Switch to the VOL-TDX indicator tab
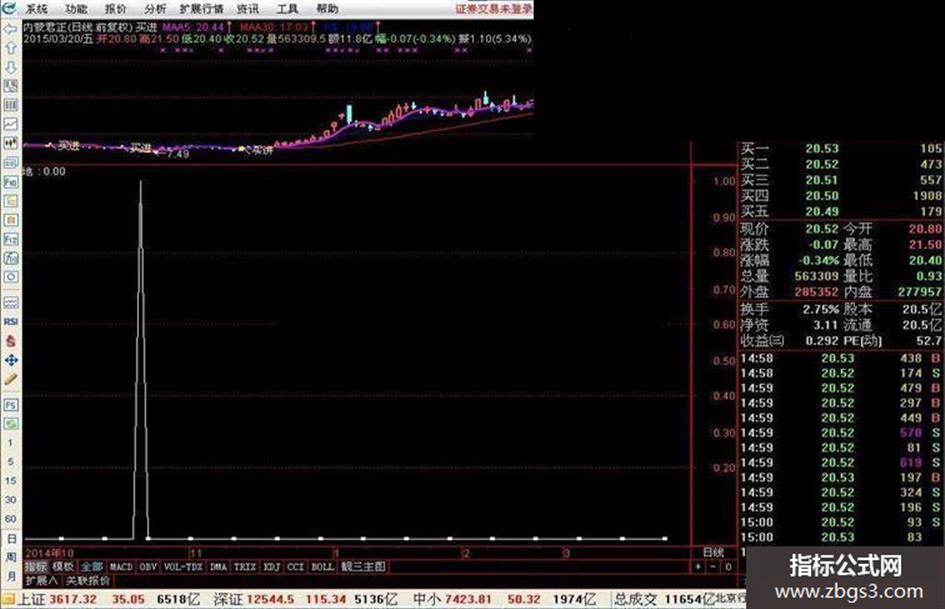Viewport: 945px width, 609px height. [183, 567]
